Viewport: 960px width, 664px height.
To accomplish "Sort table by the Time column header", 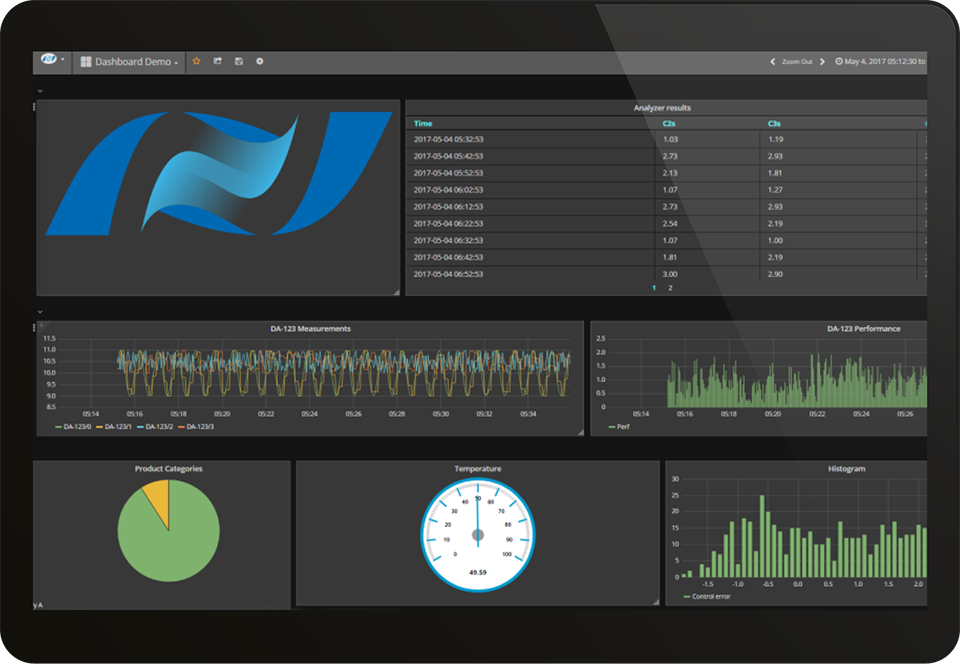I will pyautogui.click(x=423, y=123).
